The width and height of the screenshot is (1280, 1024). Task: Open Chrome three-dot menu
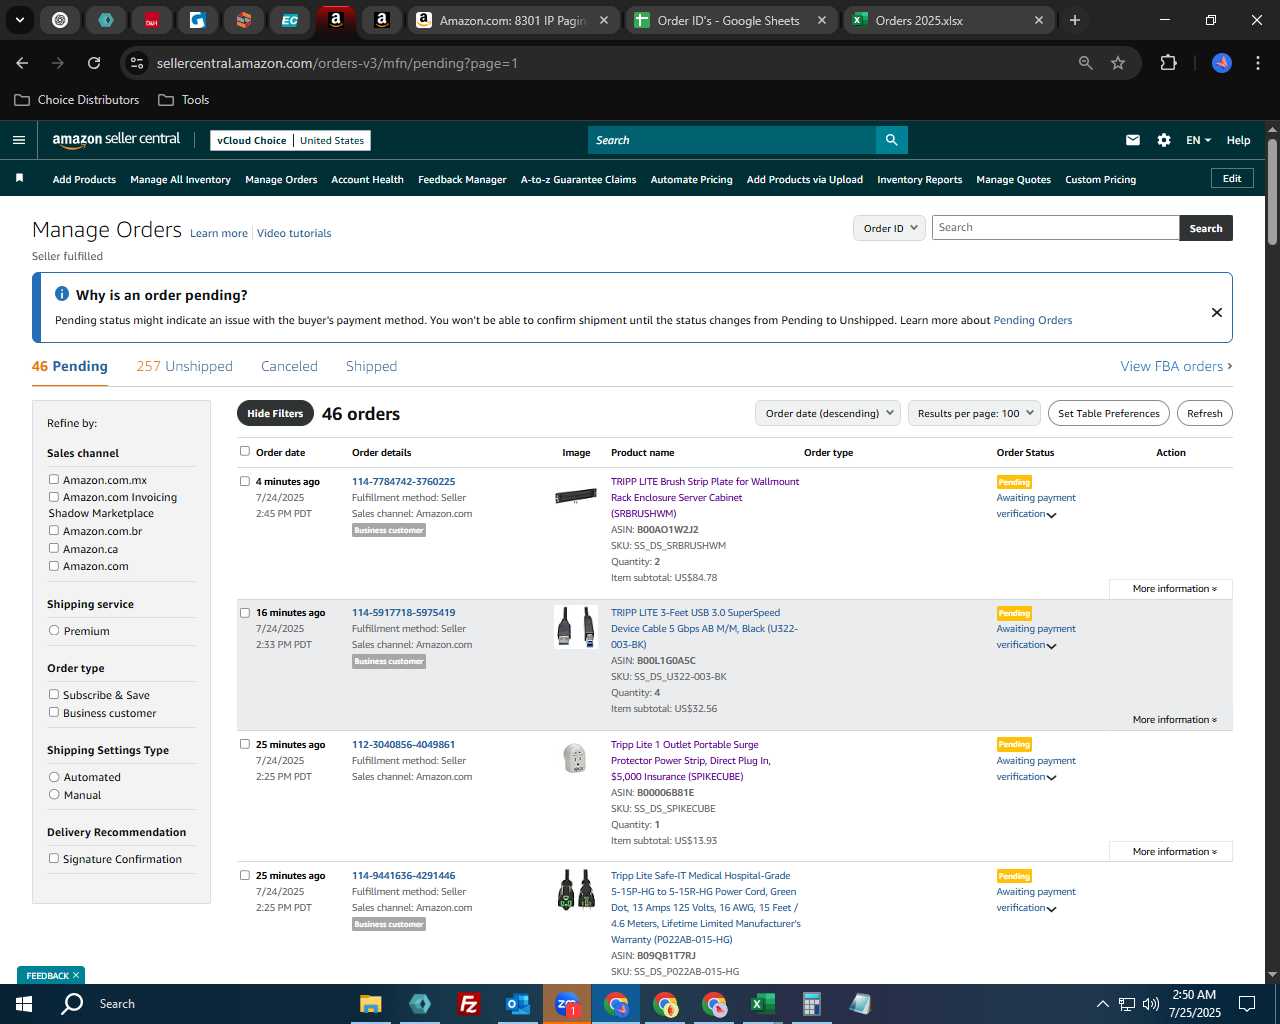coord(1256,63)
